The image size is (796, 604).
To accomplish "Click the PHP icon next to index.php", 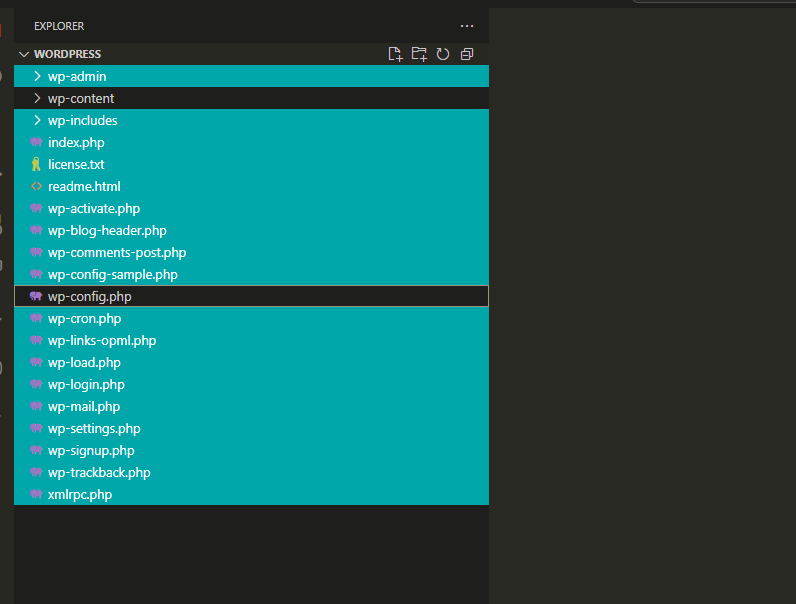I will click(x=36, y=142).
